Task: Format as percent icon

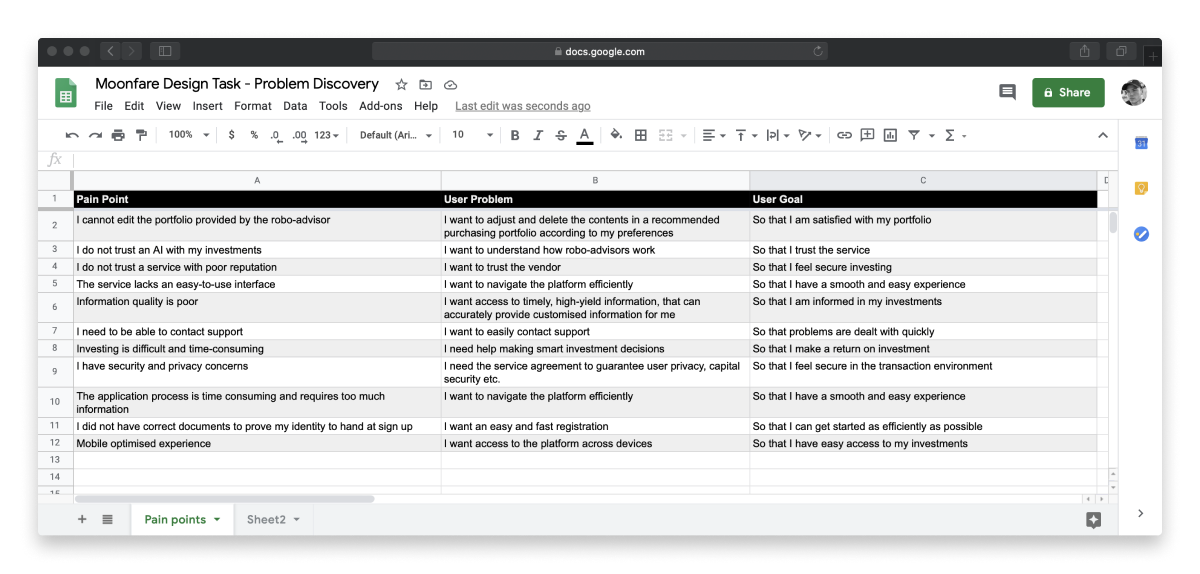Action: (254, 135)
